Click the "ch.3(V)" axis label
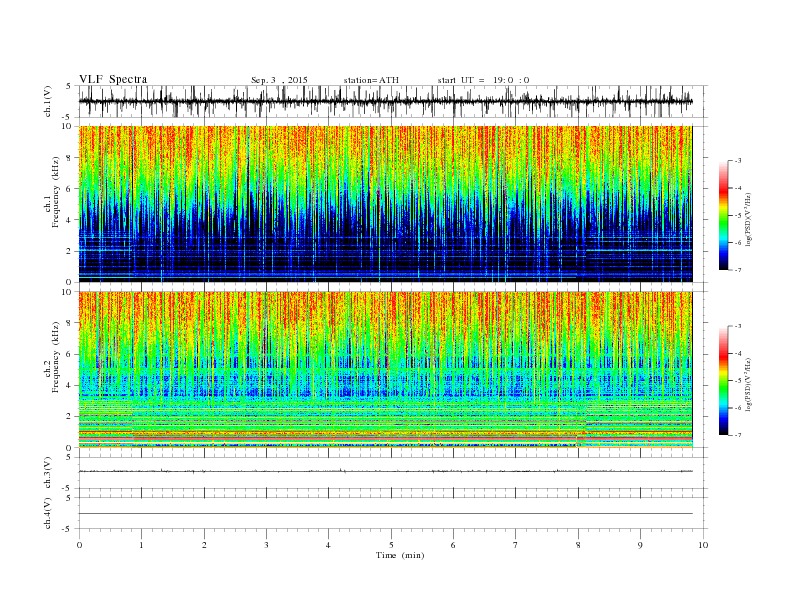 pyautogui.click(x=48, y=473)
